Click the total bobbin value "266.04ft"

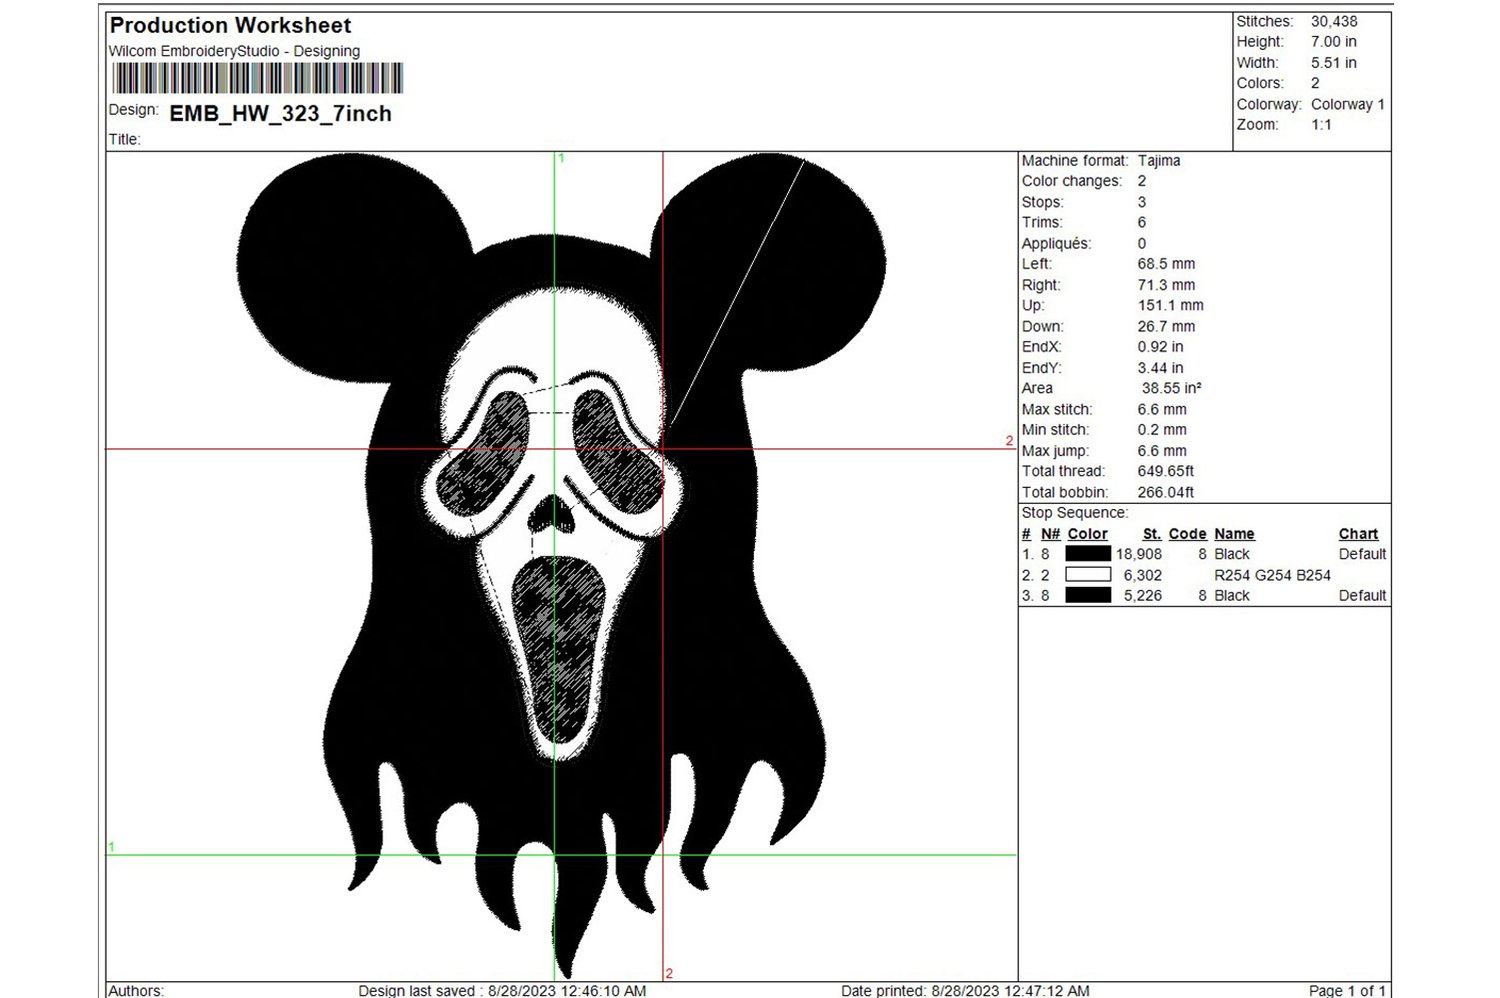[1166, 492]
